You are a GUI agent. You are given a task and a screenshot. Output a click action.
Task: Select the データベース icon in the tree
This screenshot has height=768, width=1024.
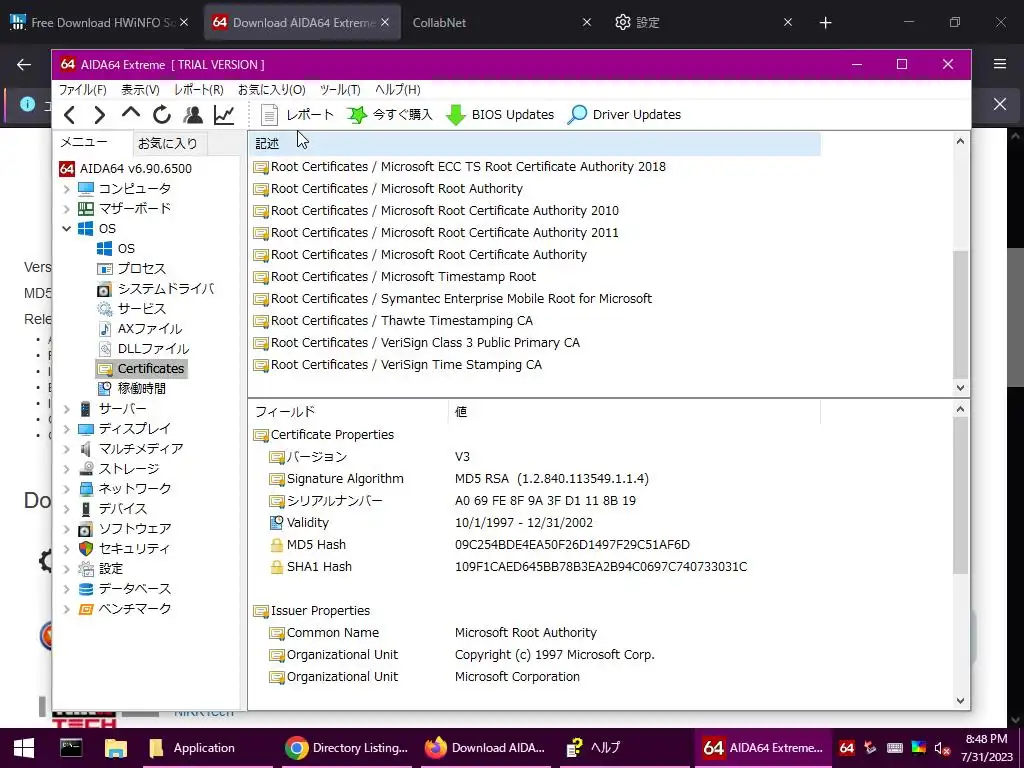tap(86, 589)
